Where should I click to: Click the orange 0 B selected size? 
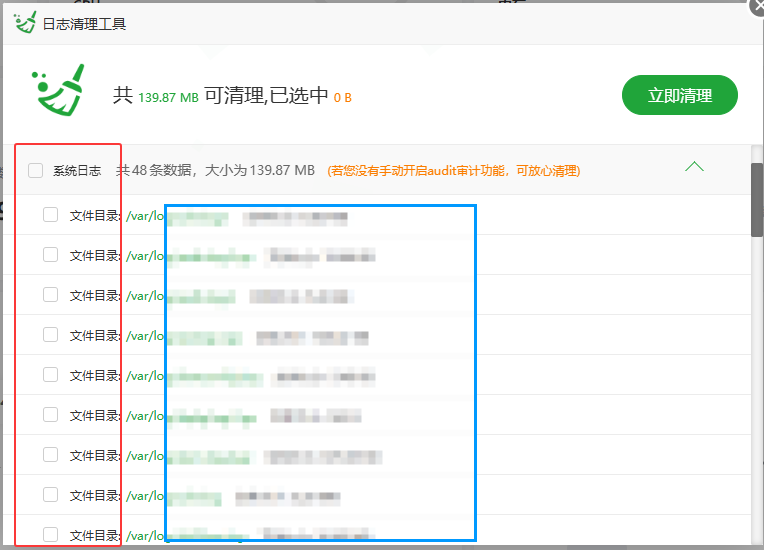click(x=343, y=98)
